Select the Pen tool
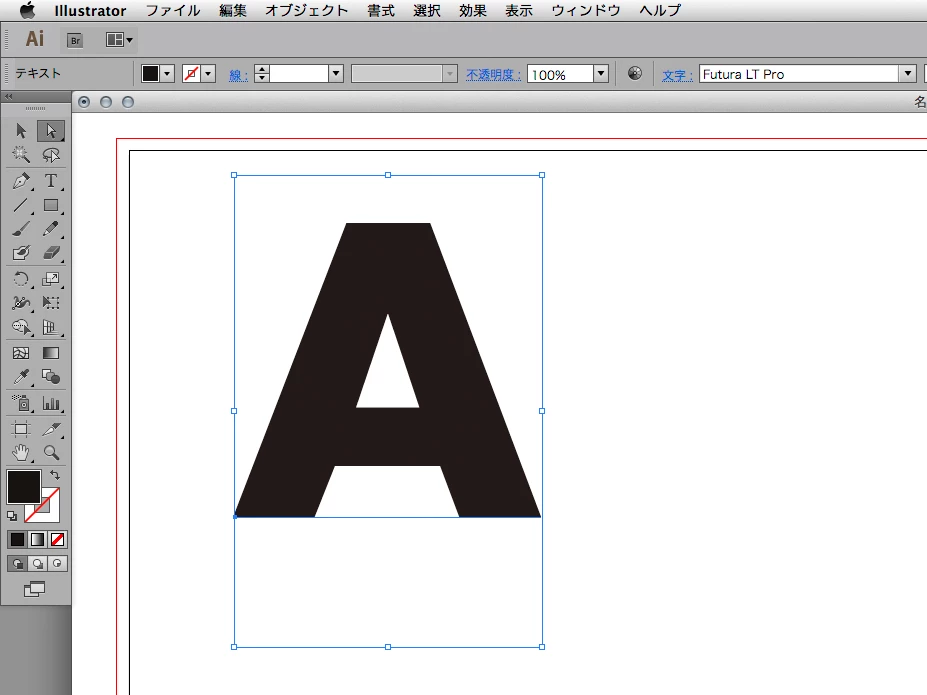 click(21, 181)
